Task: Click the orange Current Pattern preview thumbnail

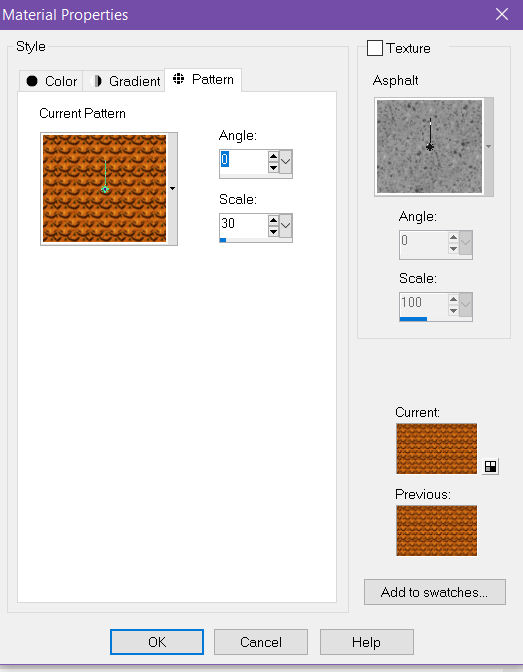Action: click(104, 189)
